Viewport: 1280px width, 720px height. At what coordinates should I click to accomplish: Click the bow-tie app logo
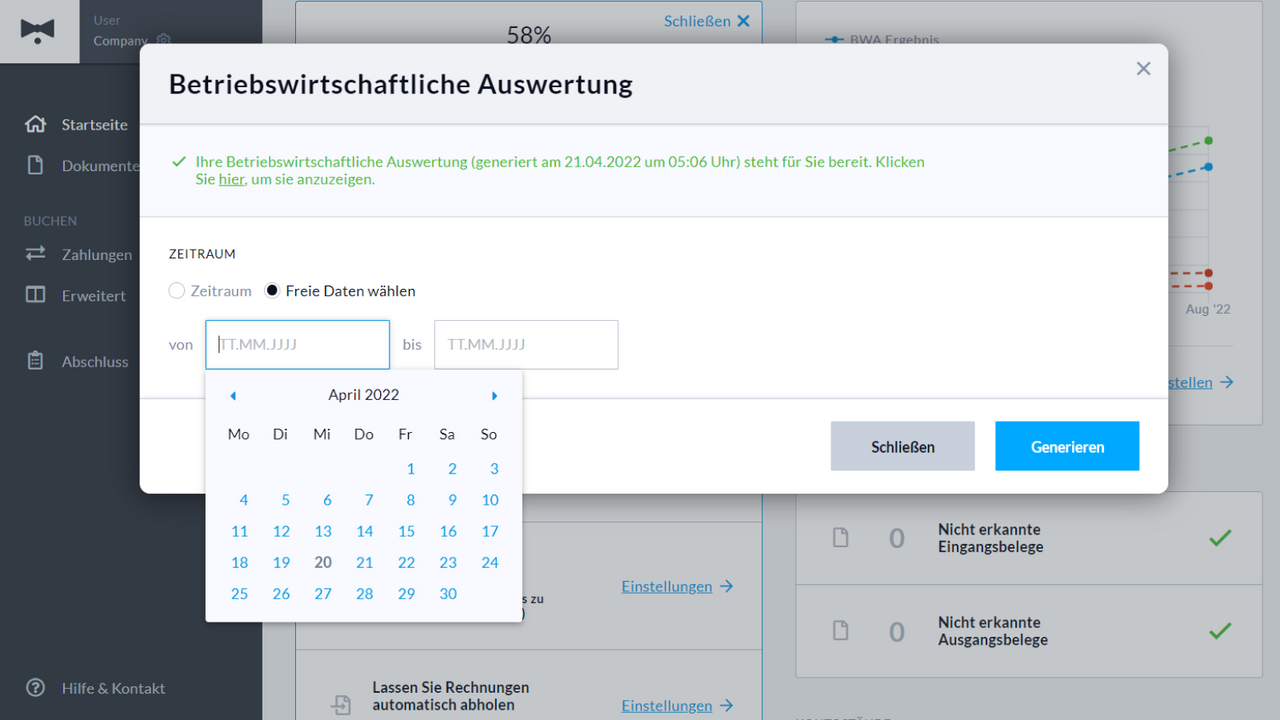(37, 30)
